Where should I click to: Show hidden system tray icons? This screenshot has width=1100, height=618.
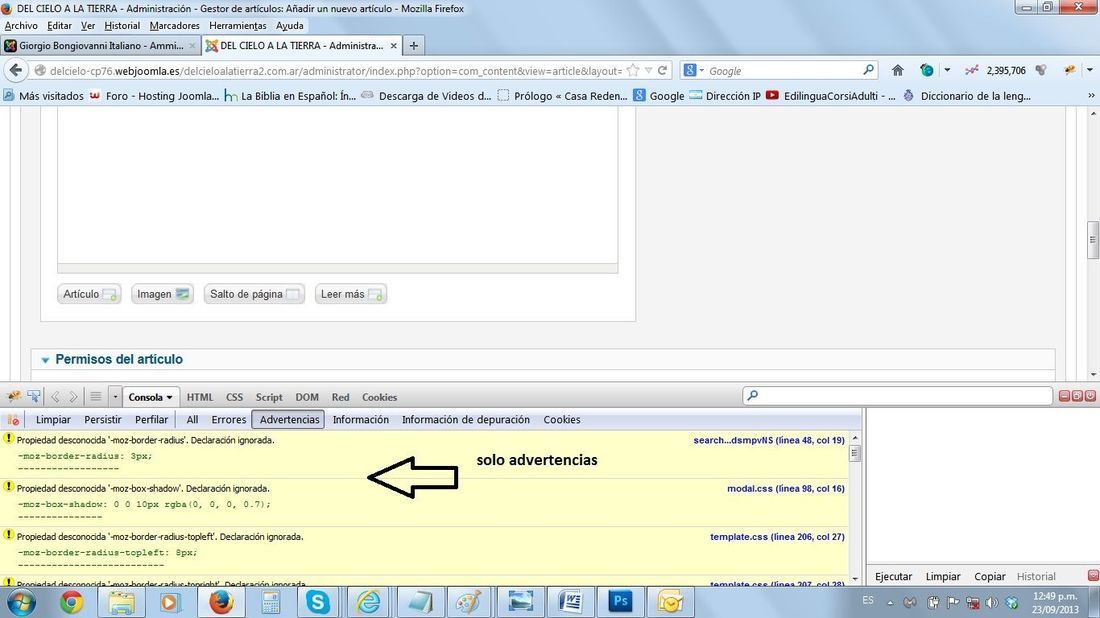890,602
